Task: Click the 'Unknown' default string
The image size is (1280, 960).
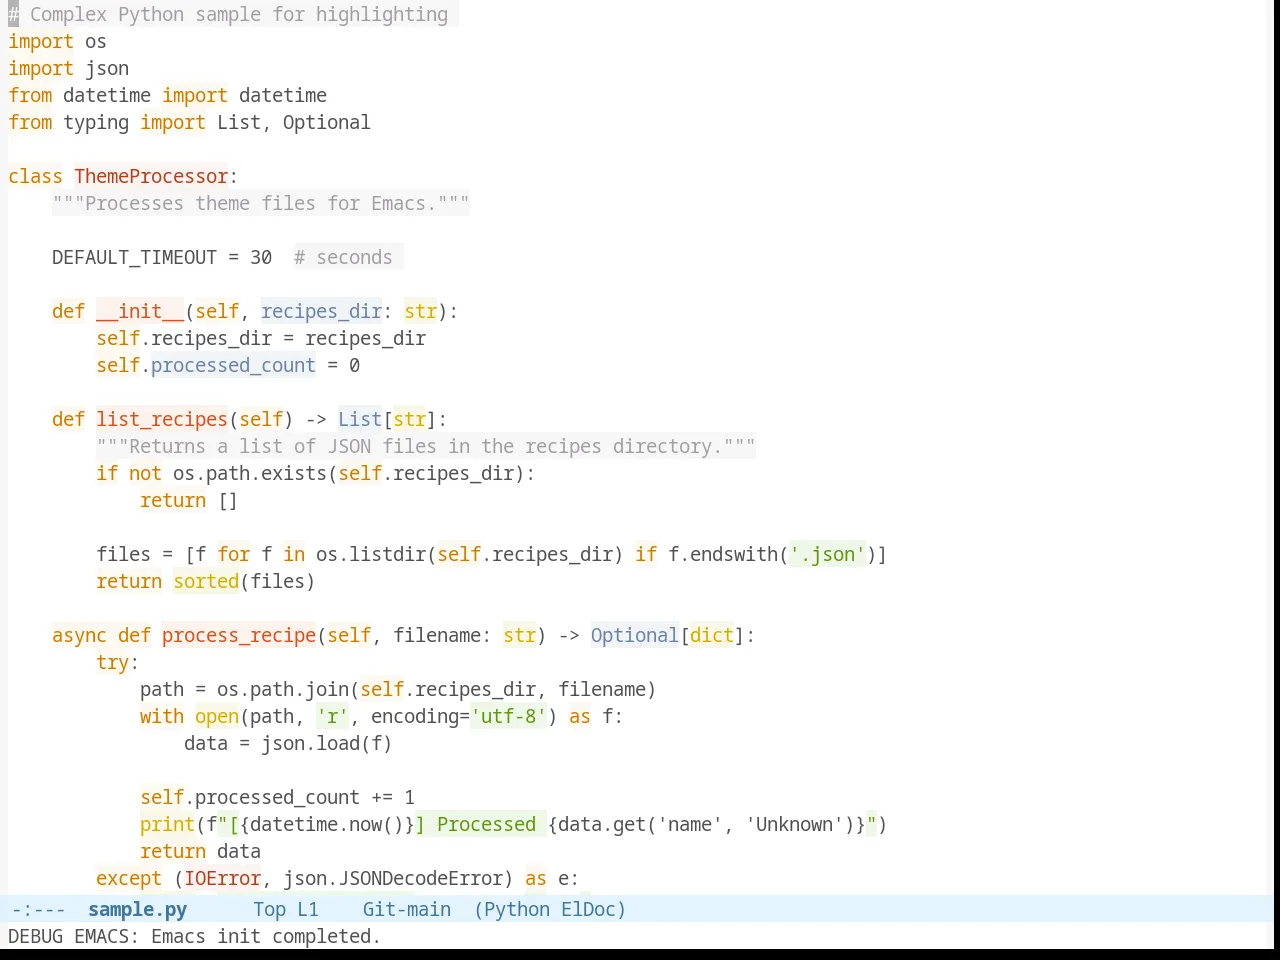Action: [x=794, y=824]
